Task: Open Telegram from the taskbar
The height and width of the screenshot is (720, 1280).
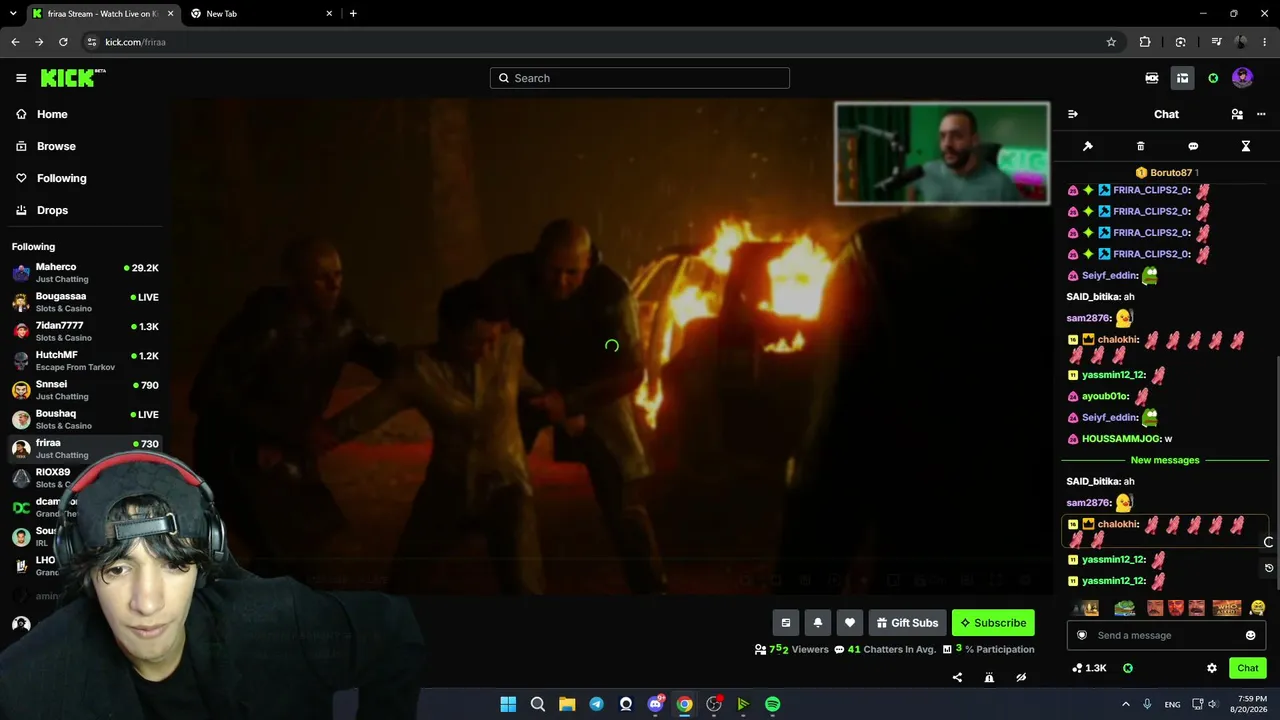Action: click(597, 704)
